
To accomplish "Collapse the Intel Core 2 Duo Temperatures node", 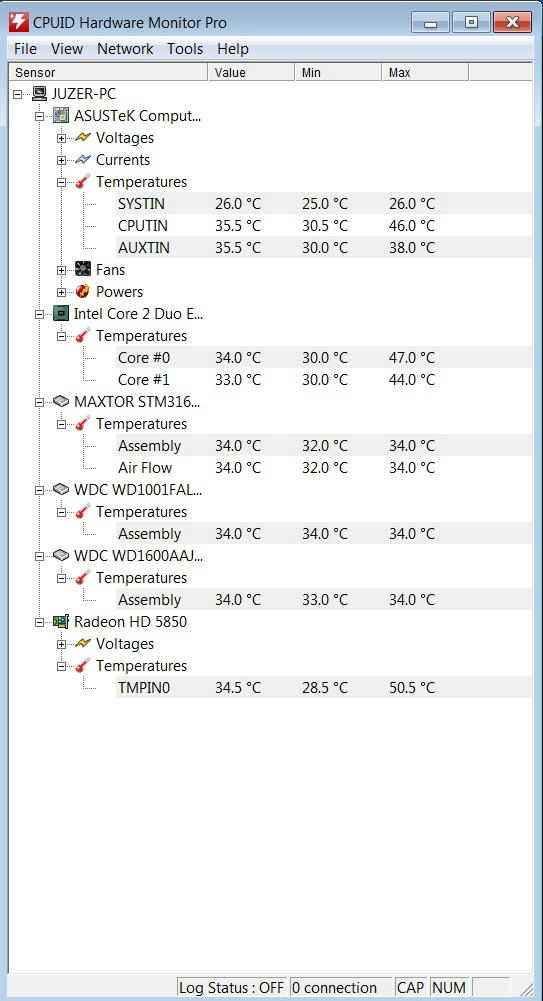I will tap(61, 336).
